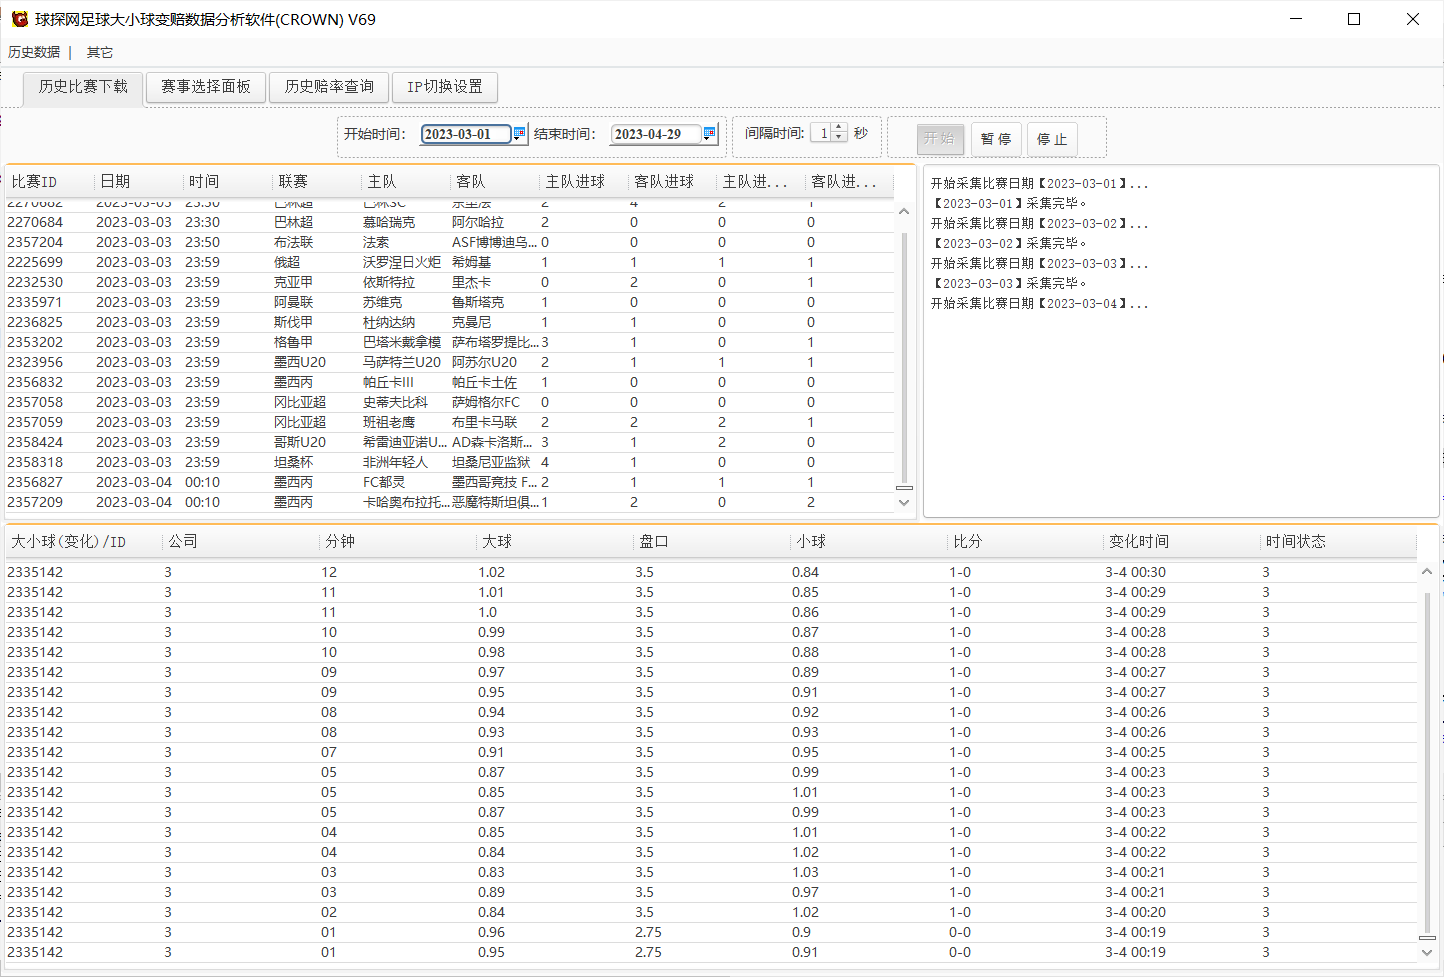Screen dimensions: 1444x977
Task: Select match row ID 2270684
Action: (x=448, y=222)
